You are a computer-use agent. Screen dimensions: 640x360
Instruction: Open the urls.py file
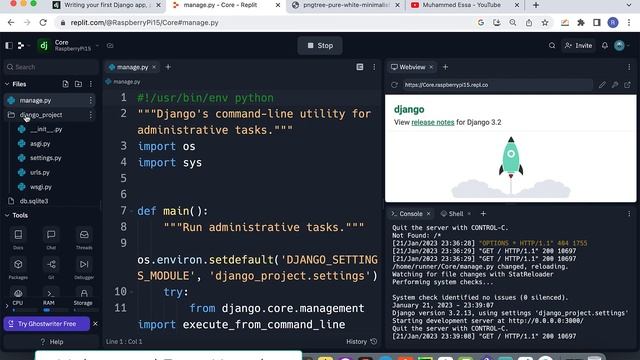click(x=40, y=172)
